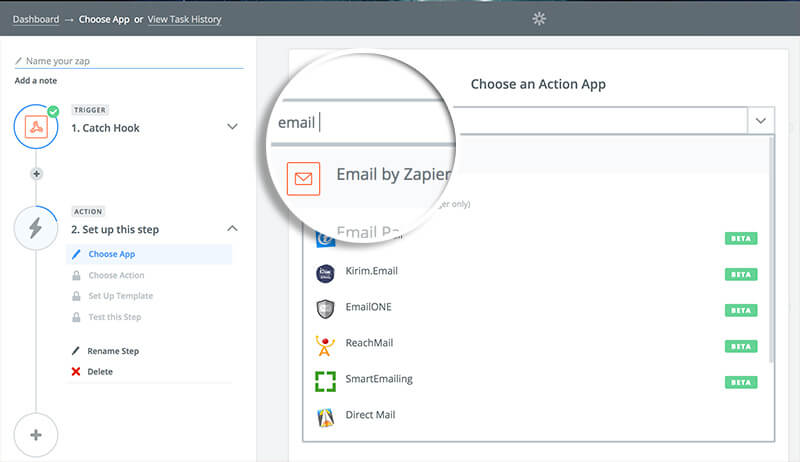Select Choose App step
The height and width of the screenshot is (462, 800).
click(149, 254)
